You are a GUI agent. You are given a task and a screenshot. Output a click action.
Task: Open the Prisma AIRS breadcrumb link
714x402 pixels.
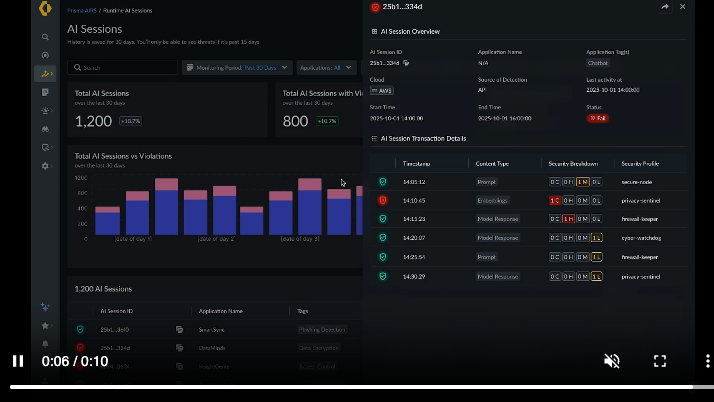(82, 10)
